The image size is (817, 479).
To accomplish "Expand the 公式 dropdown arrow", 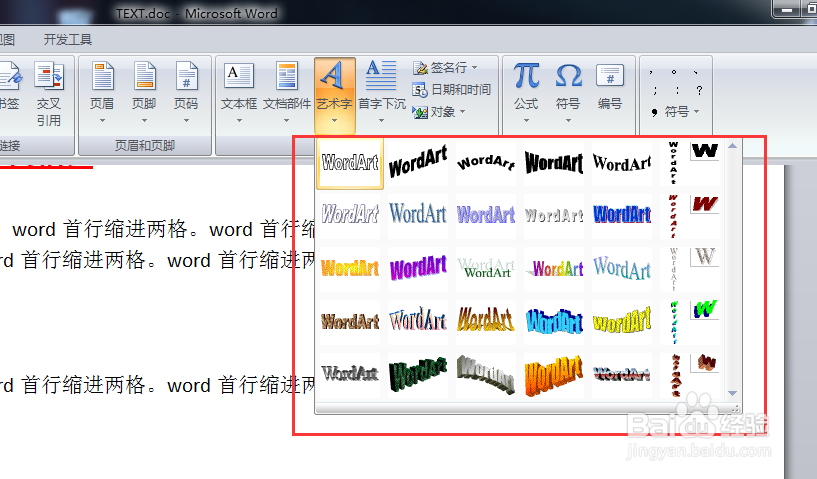I will 526,121.
